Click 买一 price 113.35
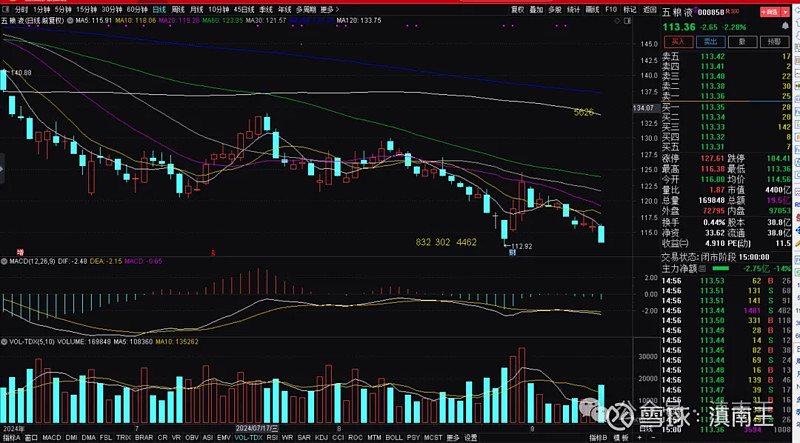 click(712, 107)
